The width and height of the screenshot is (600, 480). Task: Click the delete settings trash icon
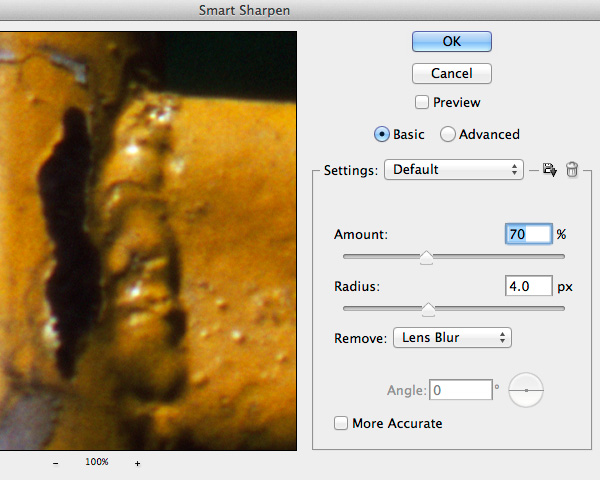pyautogui.click(x=572, y=170)
